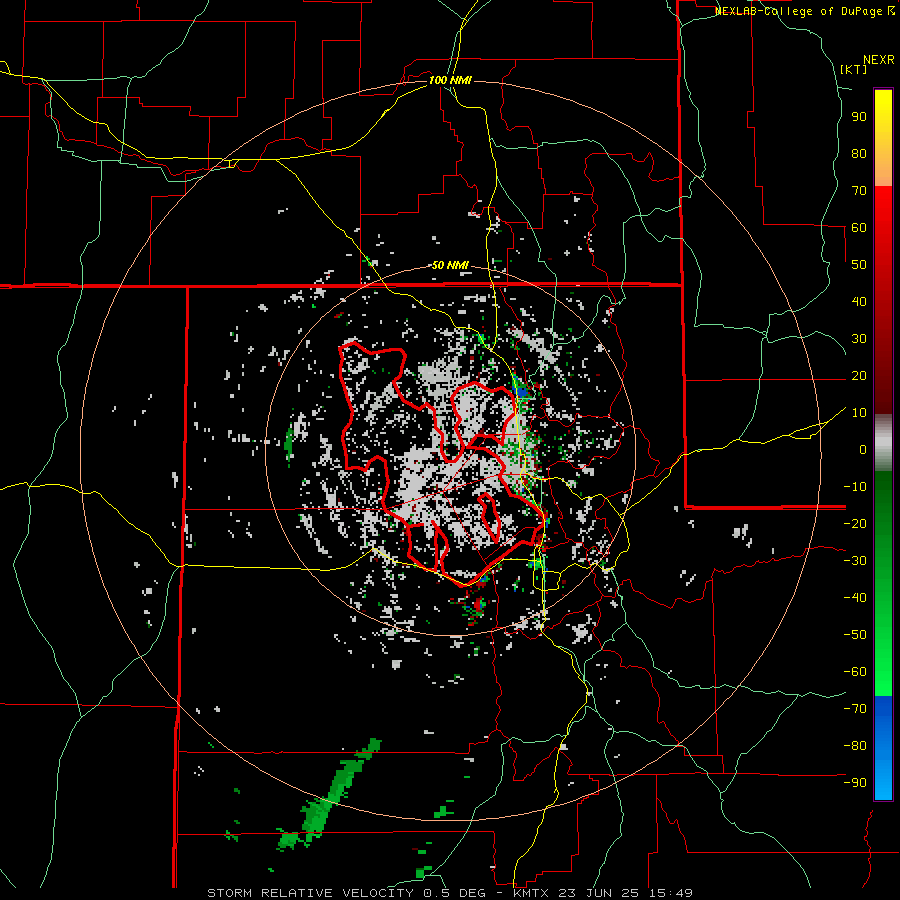The width and height of the screenshot is (900, 900).
Task: Click the positive 40 scale value
Action: (859, 301)
